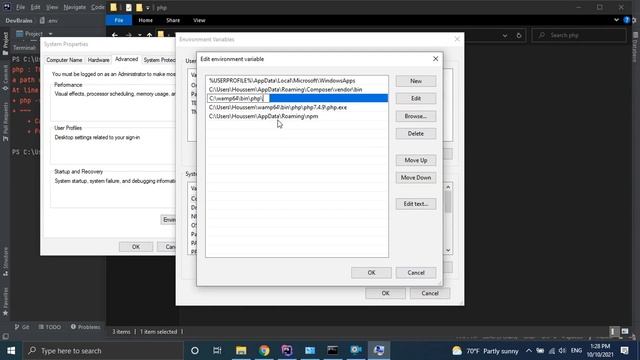Click the Edit button beside the path list

416,98
